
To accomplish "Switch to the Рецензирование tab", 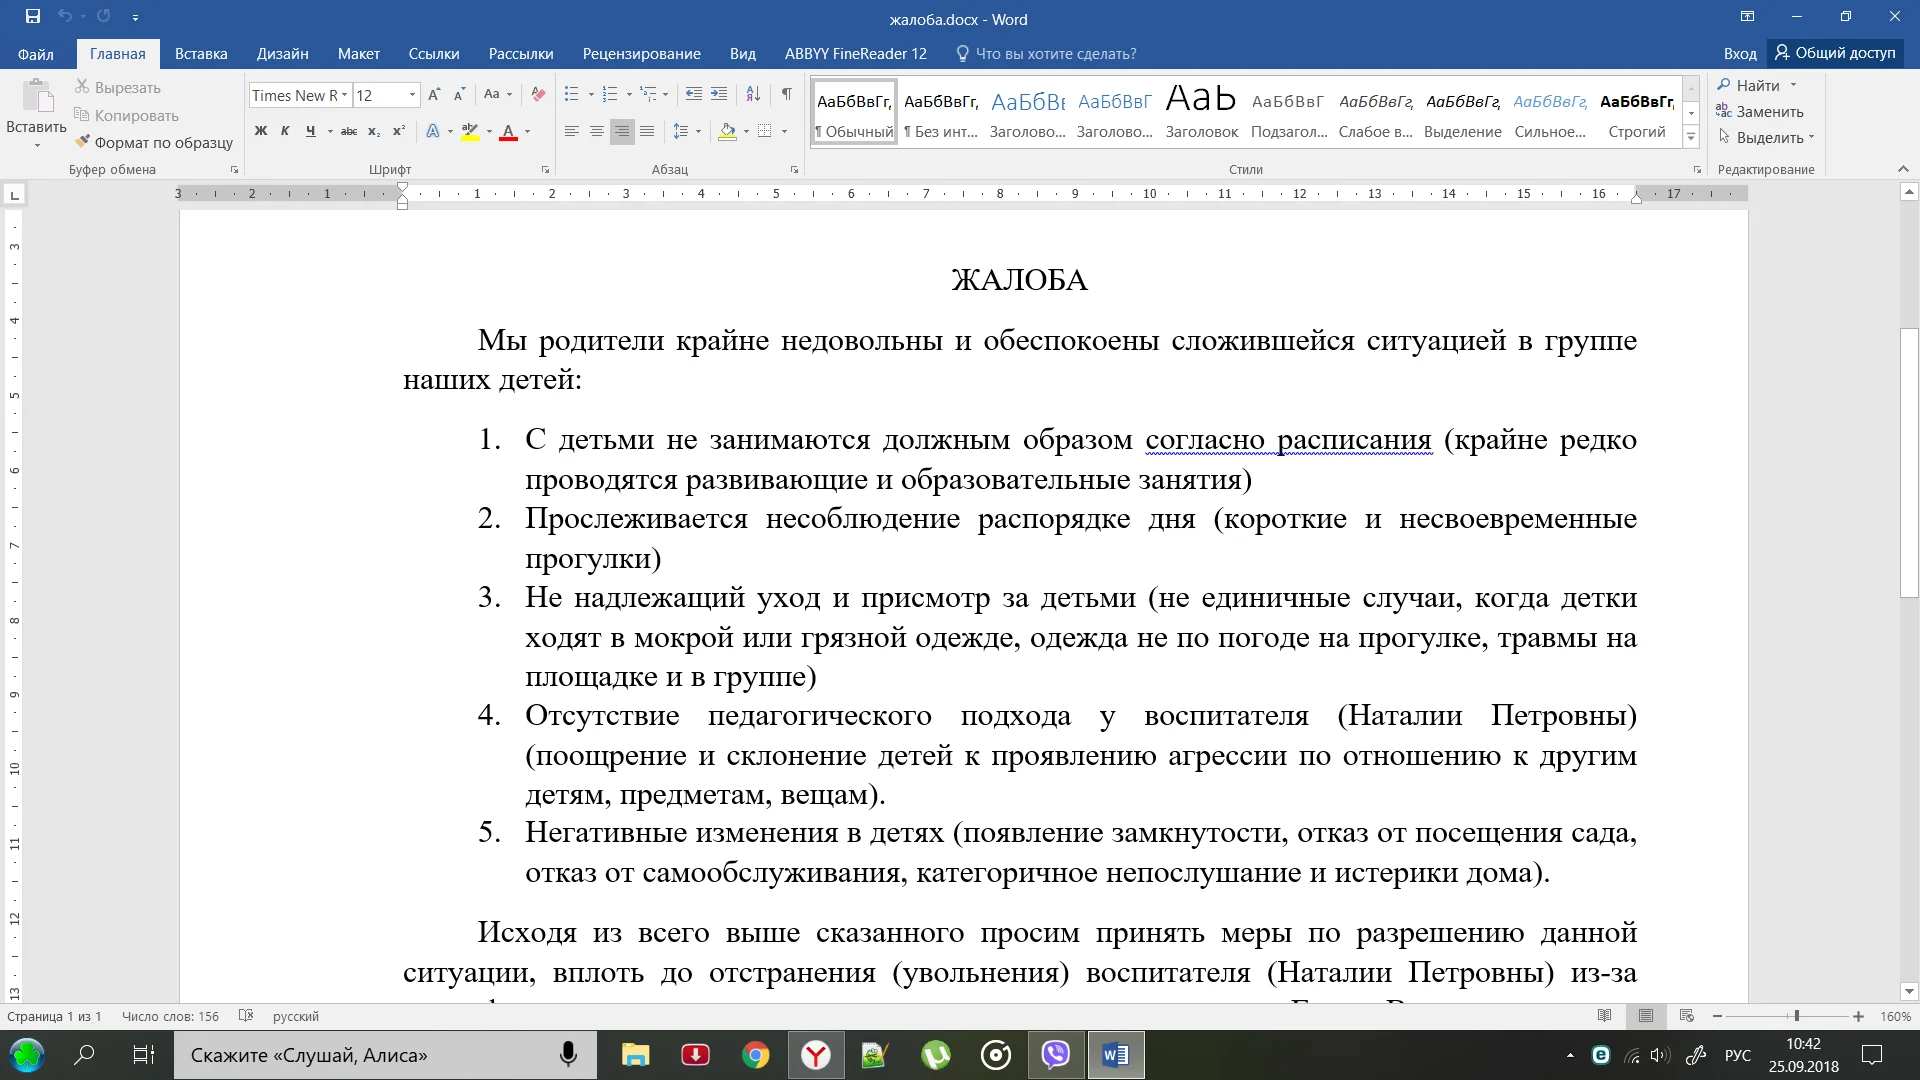I will tap(641, 54).
